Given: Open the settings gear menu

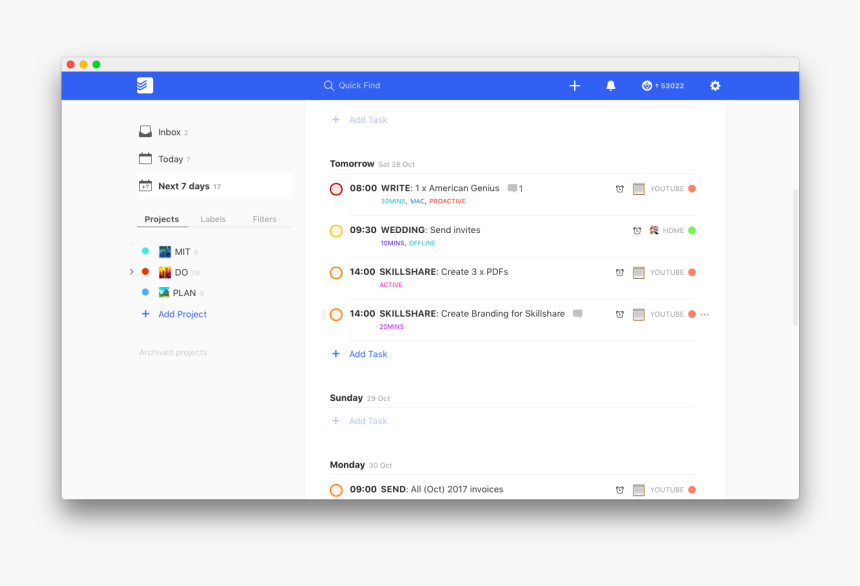Looking at the screenshot, I should pos(715,86).
